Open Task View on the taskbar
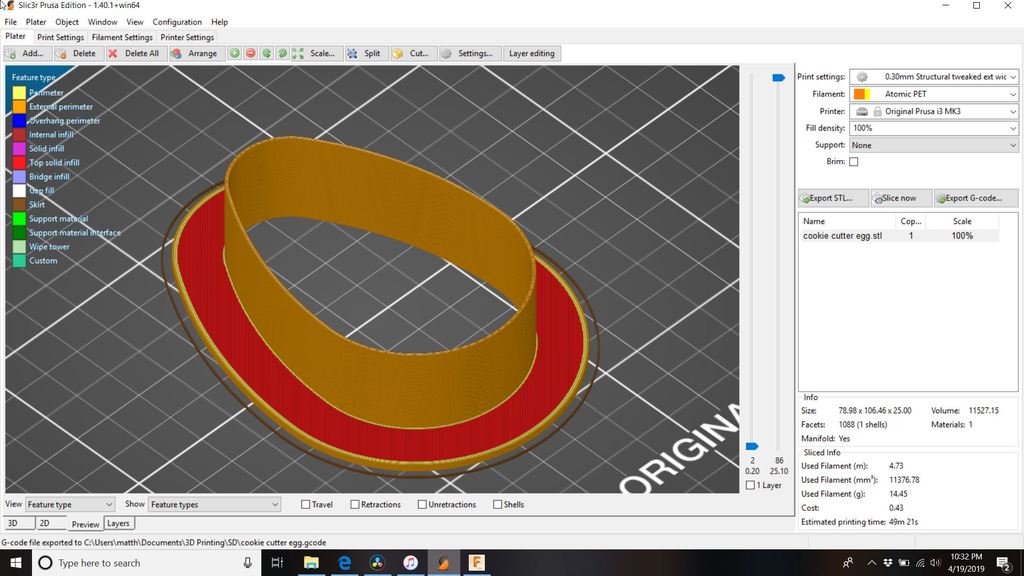The width and height of the screenshot is (1024, 576). click(x=277, y=562)
